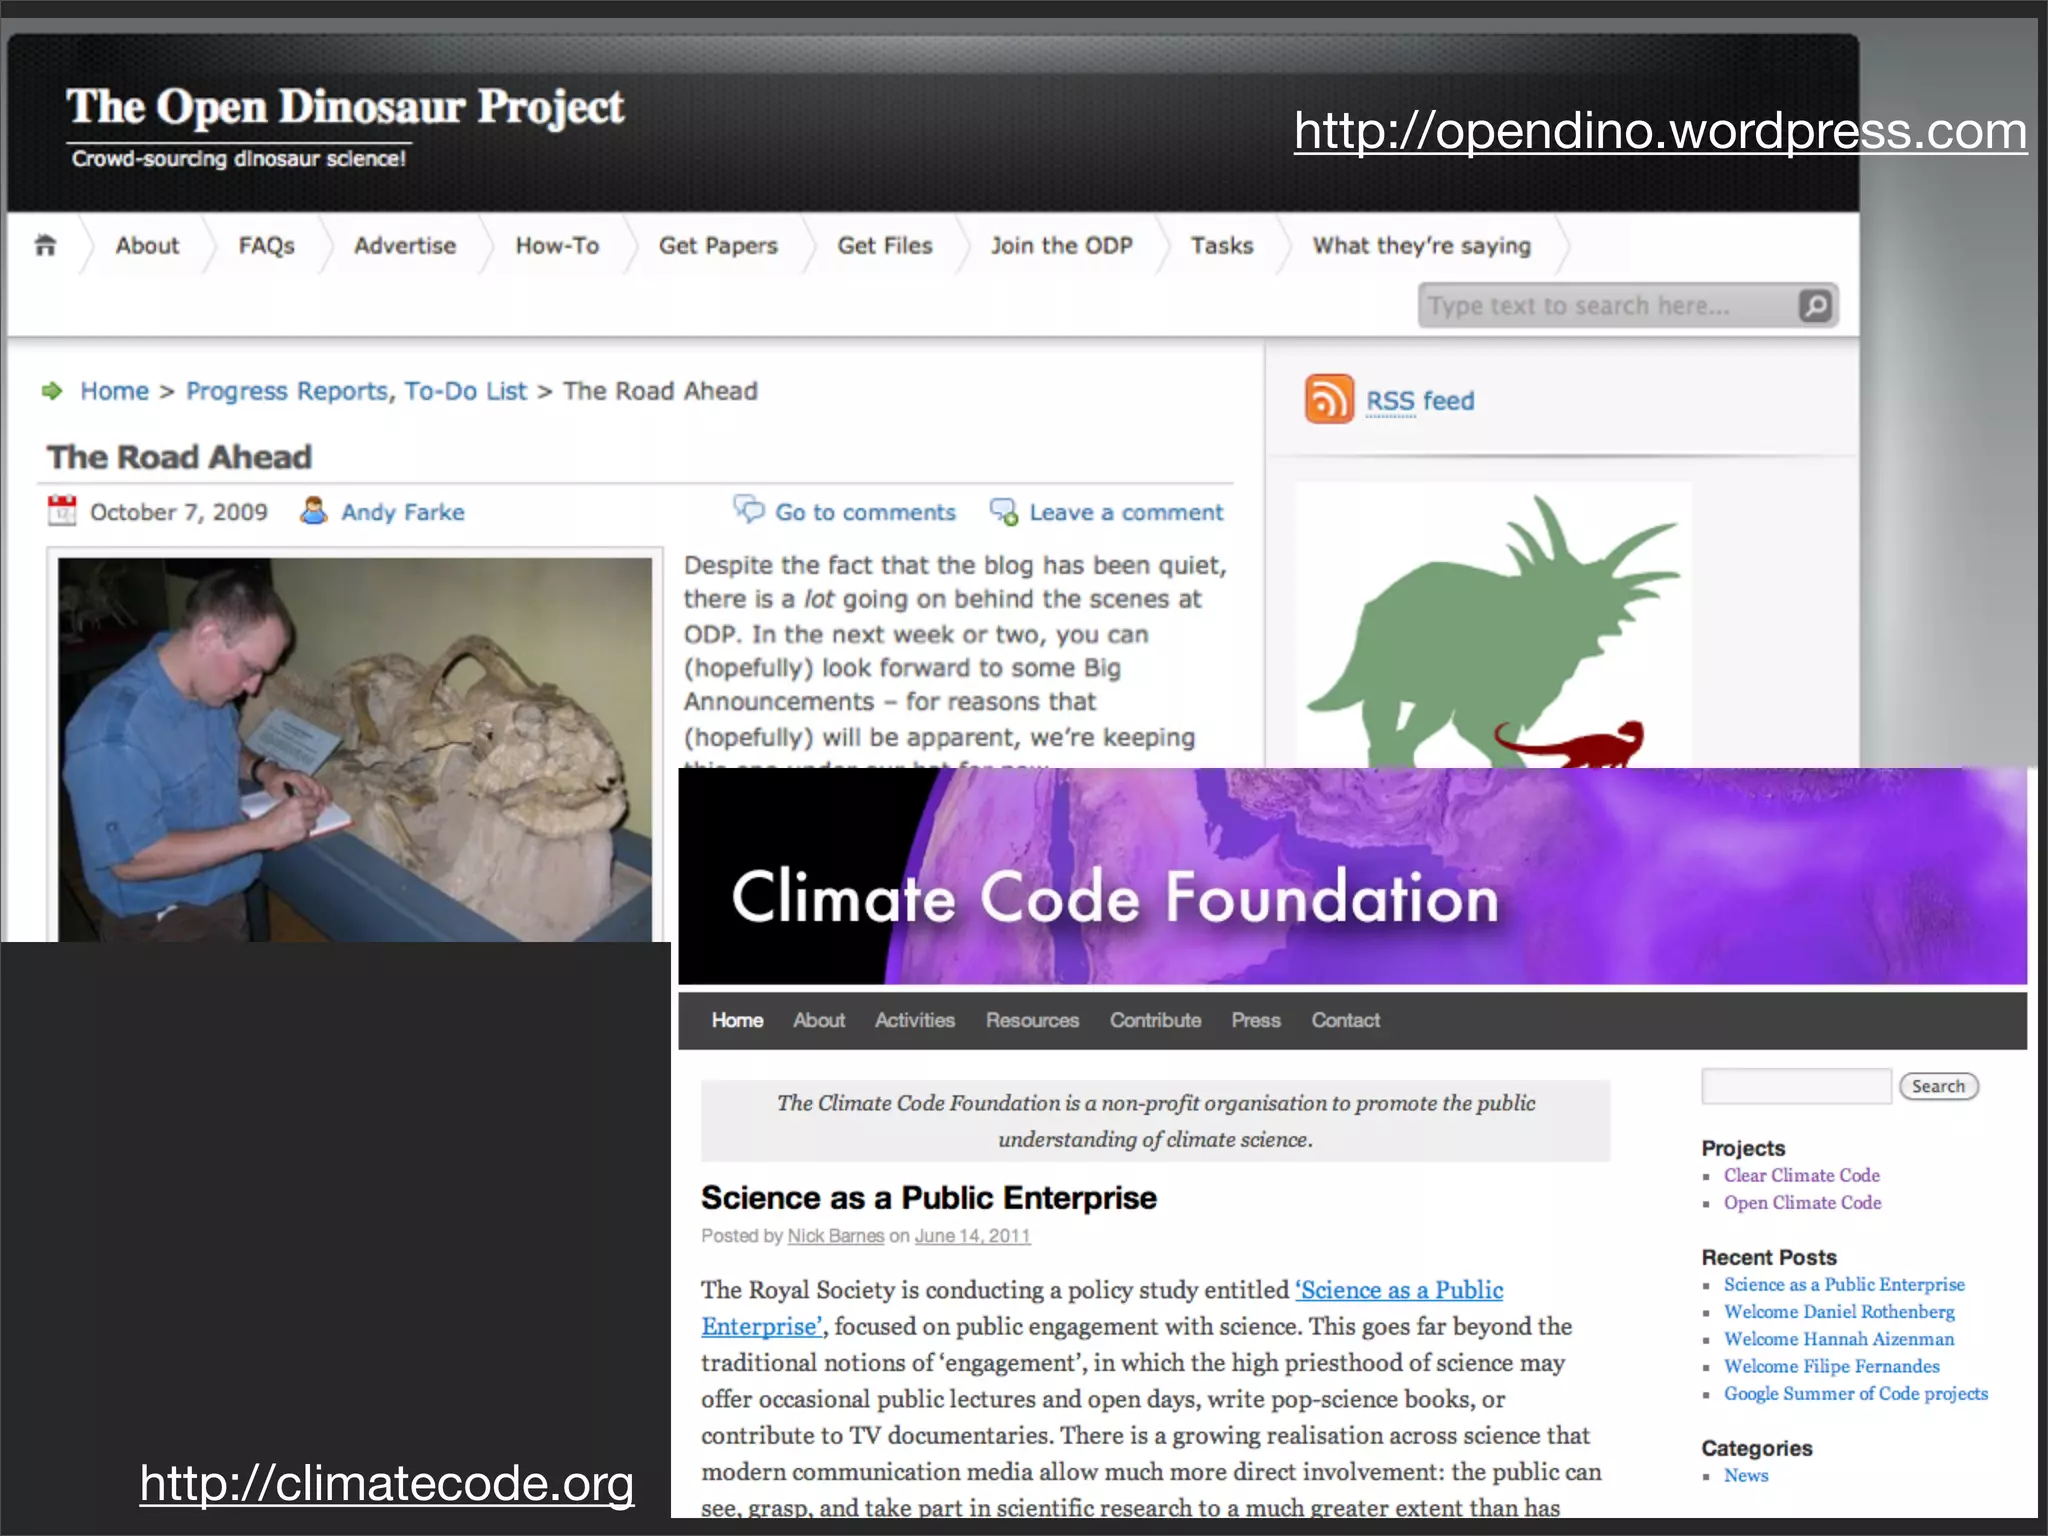The height and width of the screenshot is (1536, 2048).
Task: Open Welcome Hannah Aizenman post
Action: click(1839, 1338)
